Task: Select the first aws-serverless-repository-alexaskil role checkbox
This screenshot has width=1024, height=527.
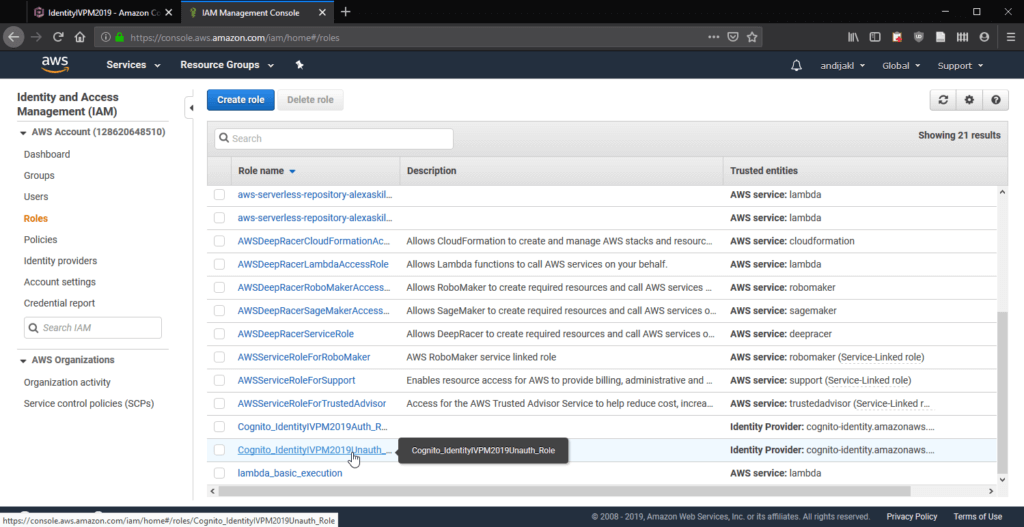Action: (219, 195)
